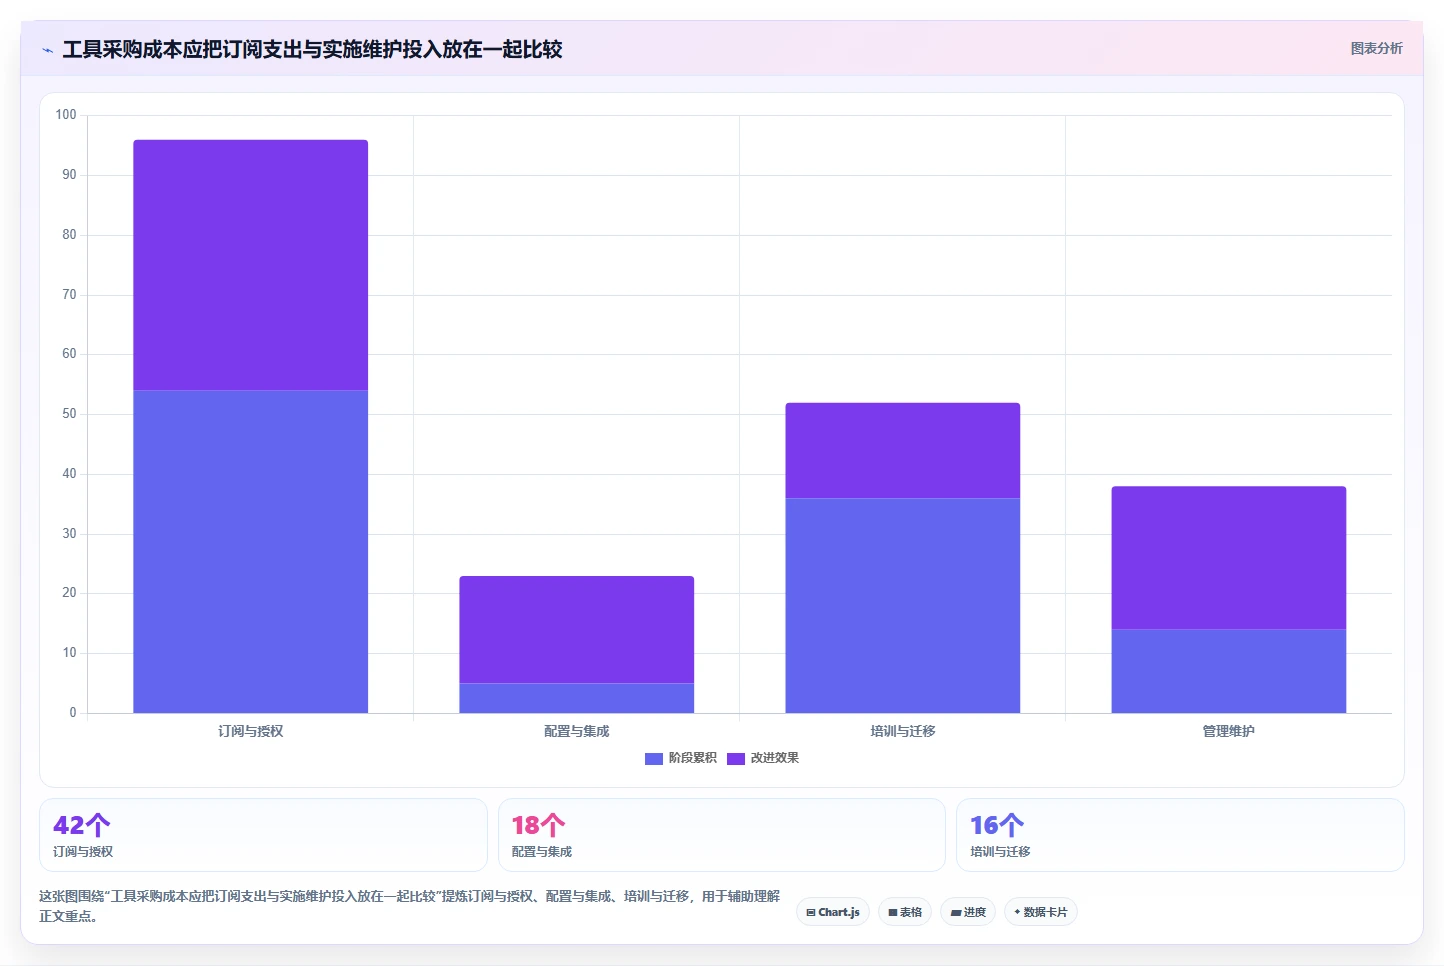The image size is (1444, 966).
Task: Click the 50 y-axis tick label
Action: 69,414
